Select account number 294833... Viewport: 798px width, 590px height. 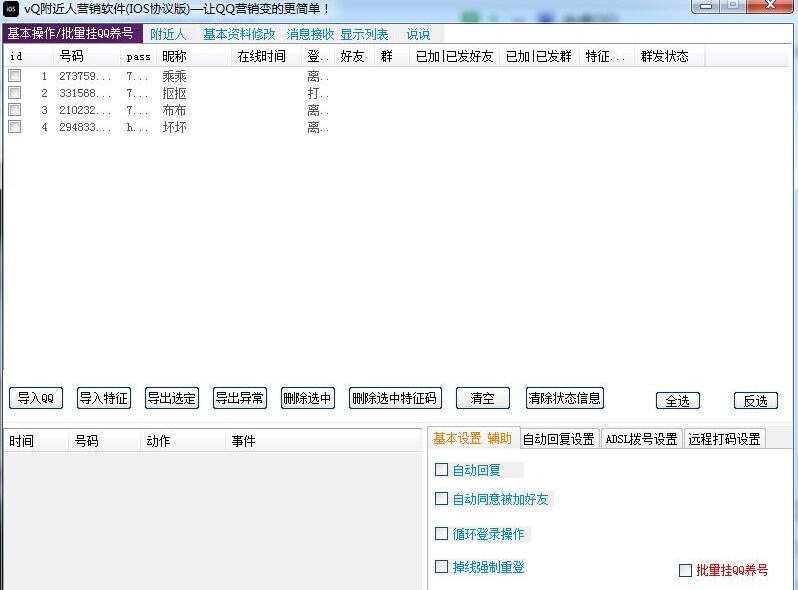coord(84,127)
